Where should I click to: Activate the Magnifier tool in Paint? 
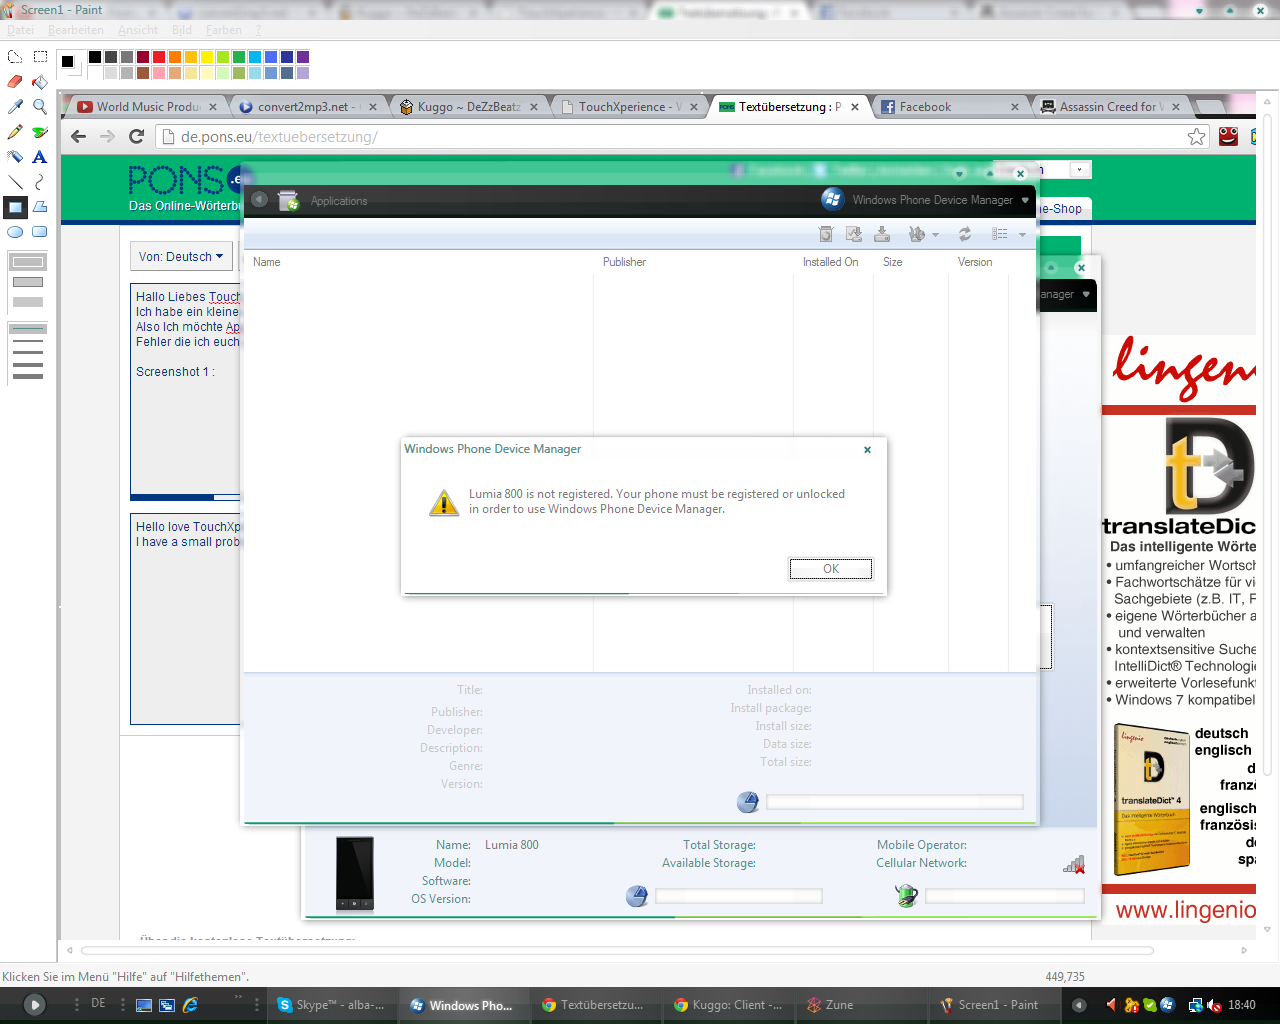(x=40, y=107)
